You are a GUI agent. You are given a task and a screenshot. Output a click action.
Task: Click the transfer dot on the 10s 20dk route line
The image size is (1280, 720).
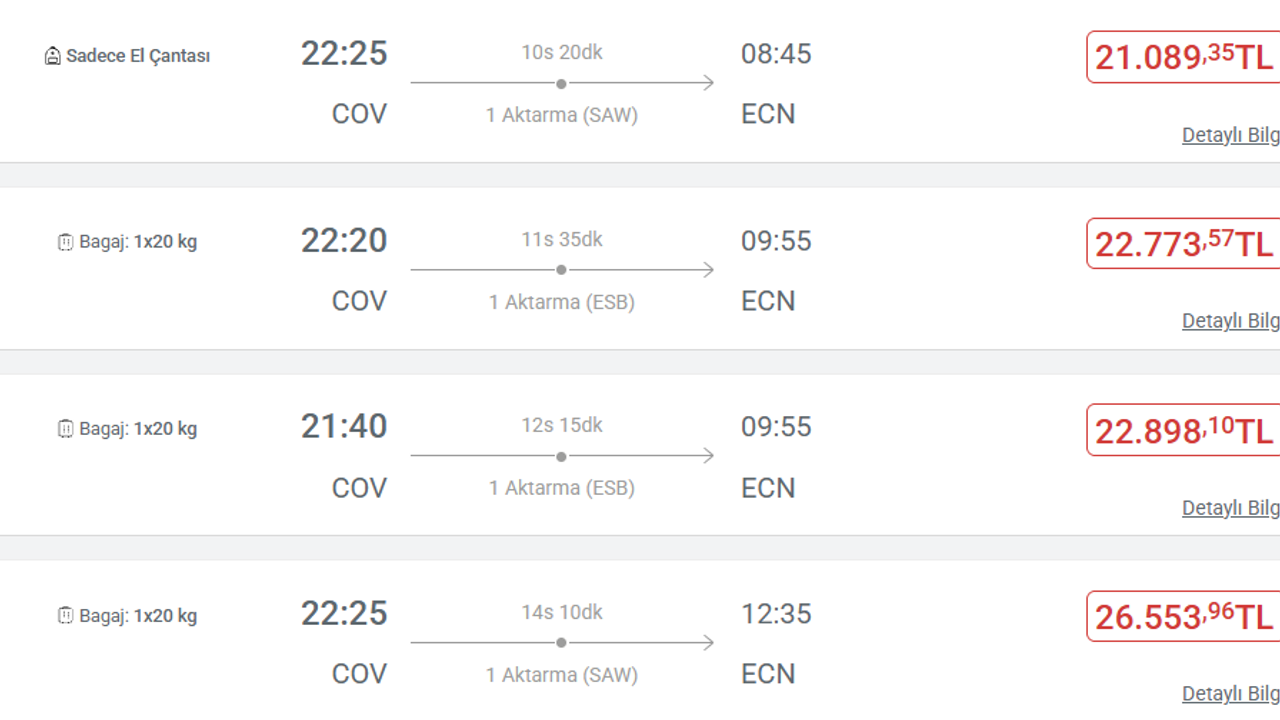click(562, 83)
